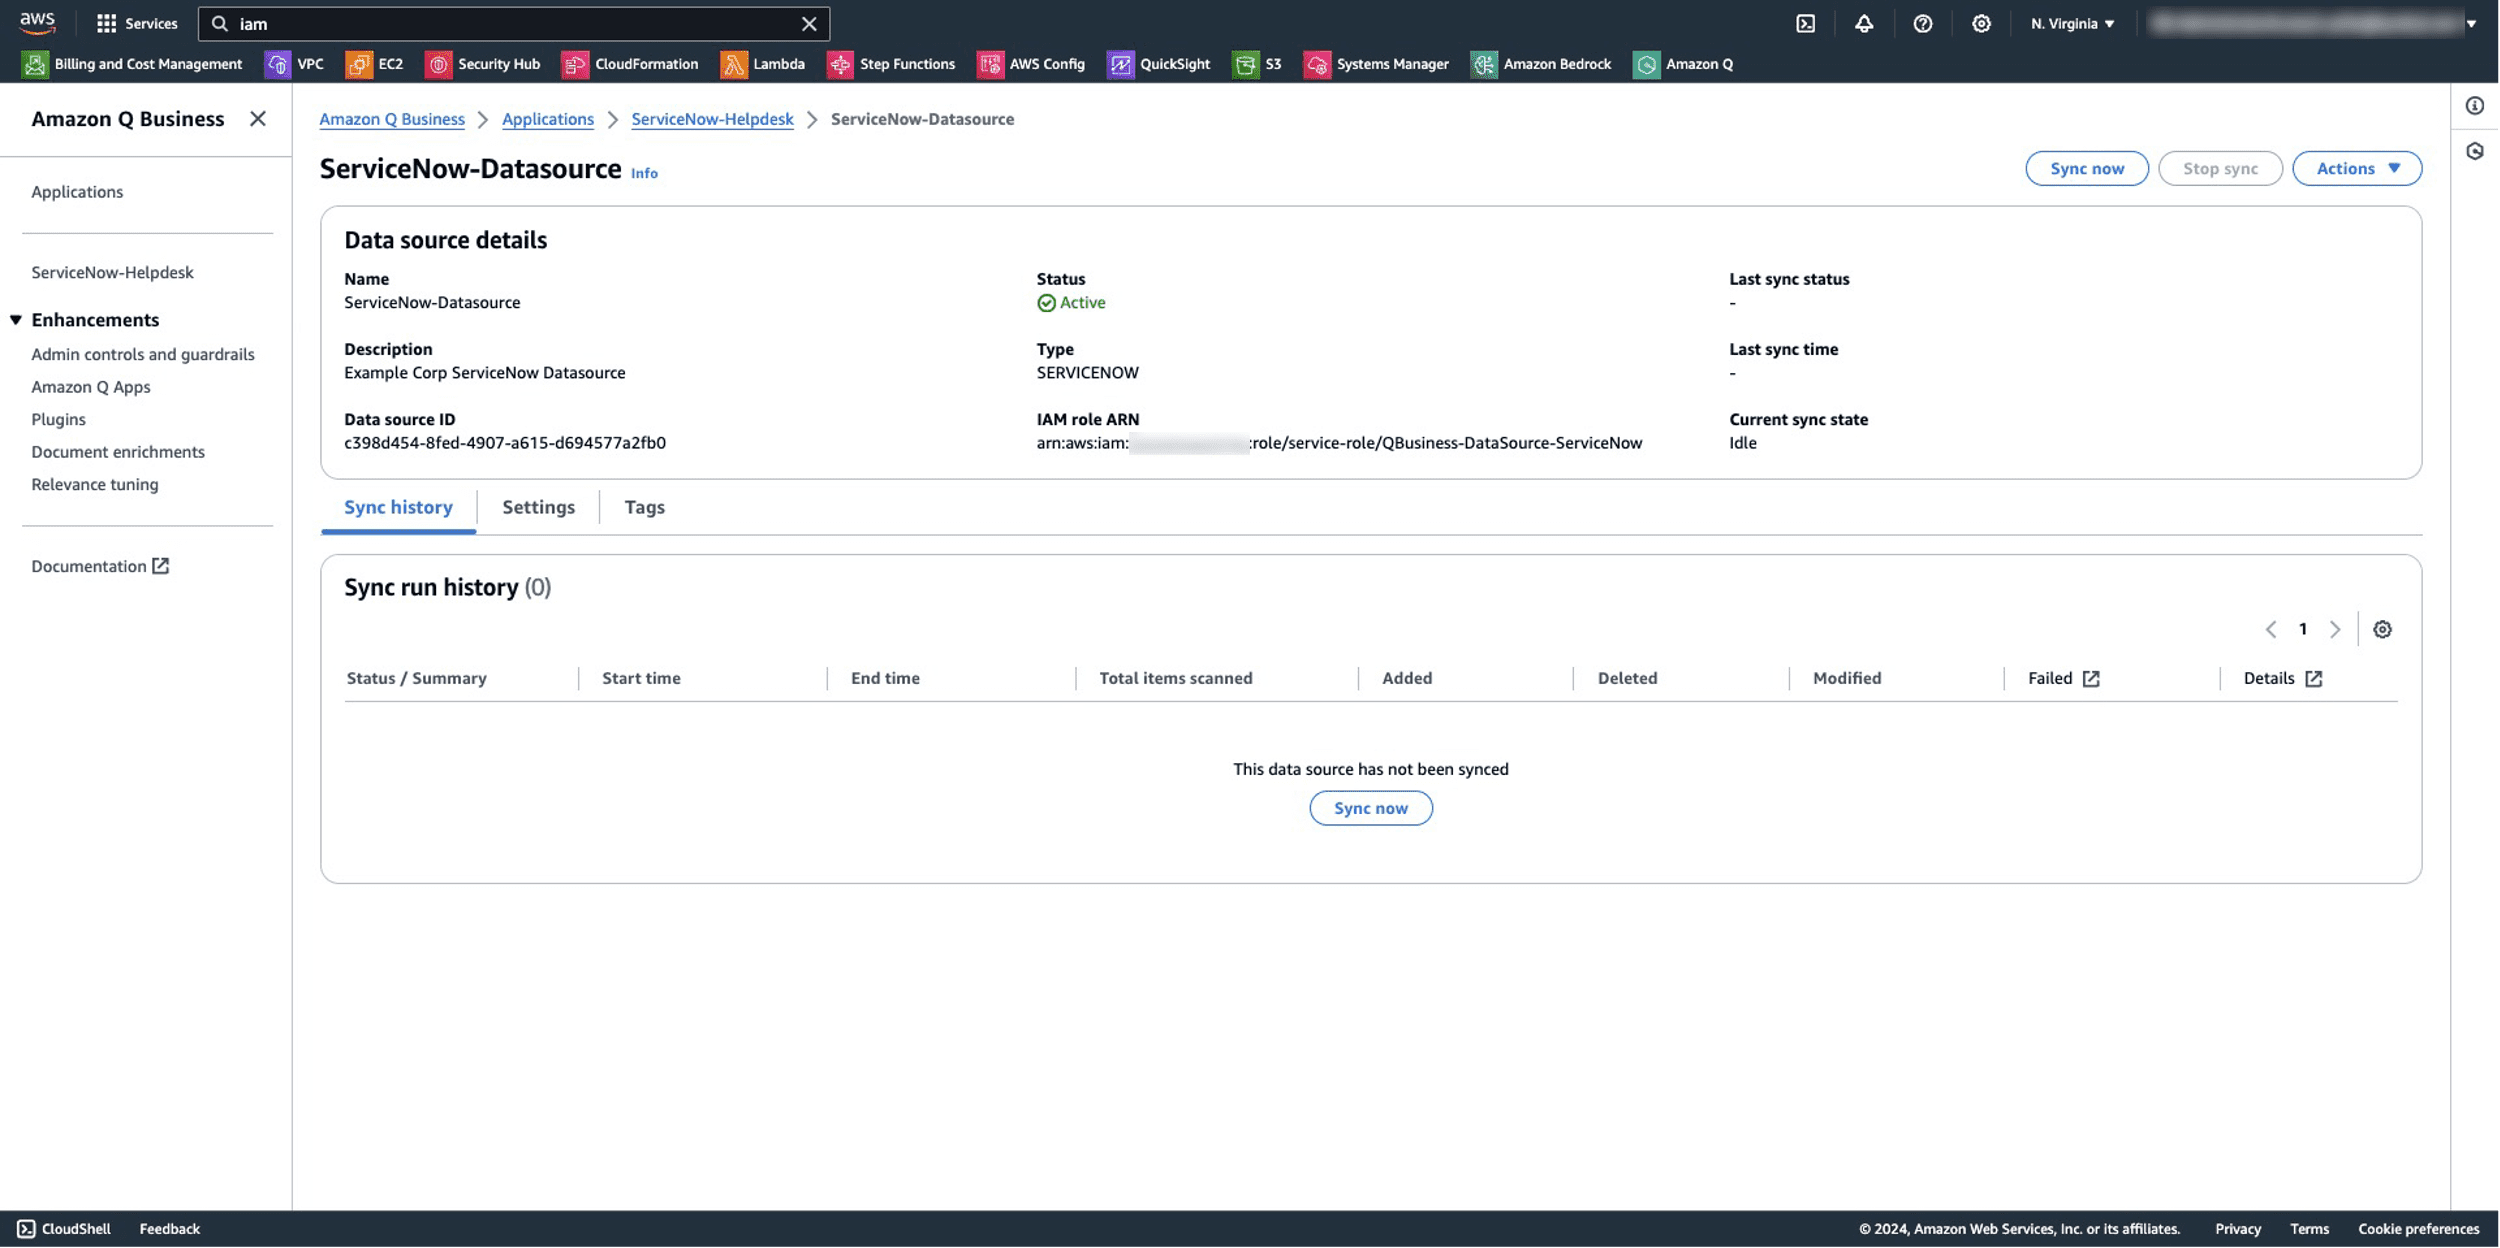Image resolution: width=2500 pixels, height=1248 pixels.
Task: Open the N. Virginia region selector
Action: [x=2072, y=24]
